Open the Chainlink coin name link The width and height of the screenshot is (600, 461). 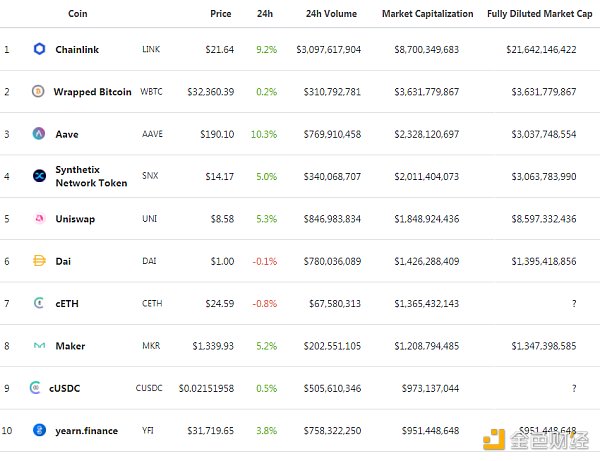coord(83,49)
